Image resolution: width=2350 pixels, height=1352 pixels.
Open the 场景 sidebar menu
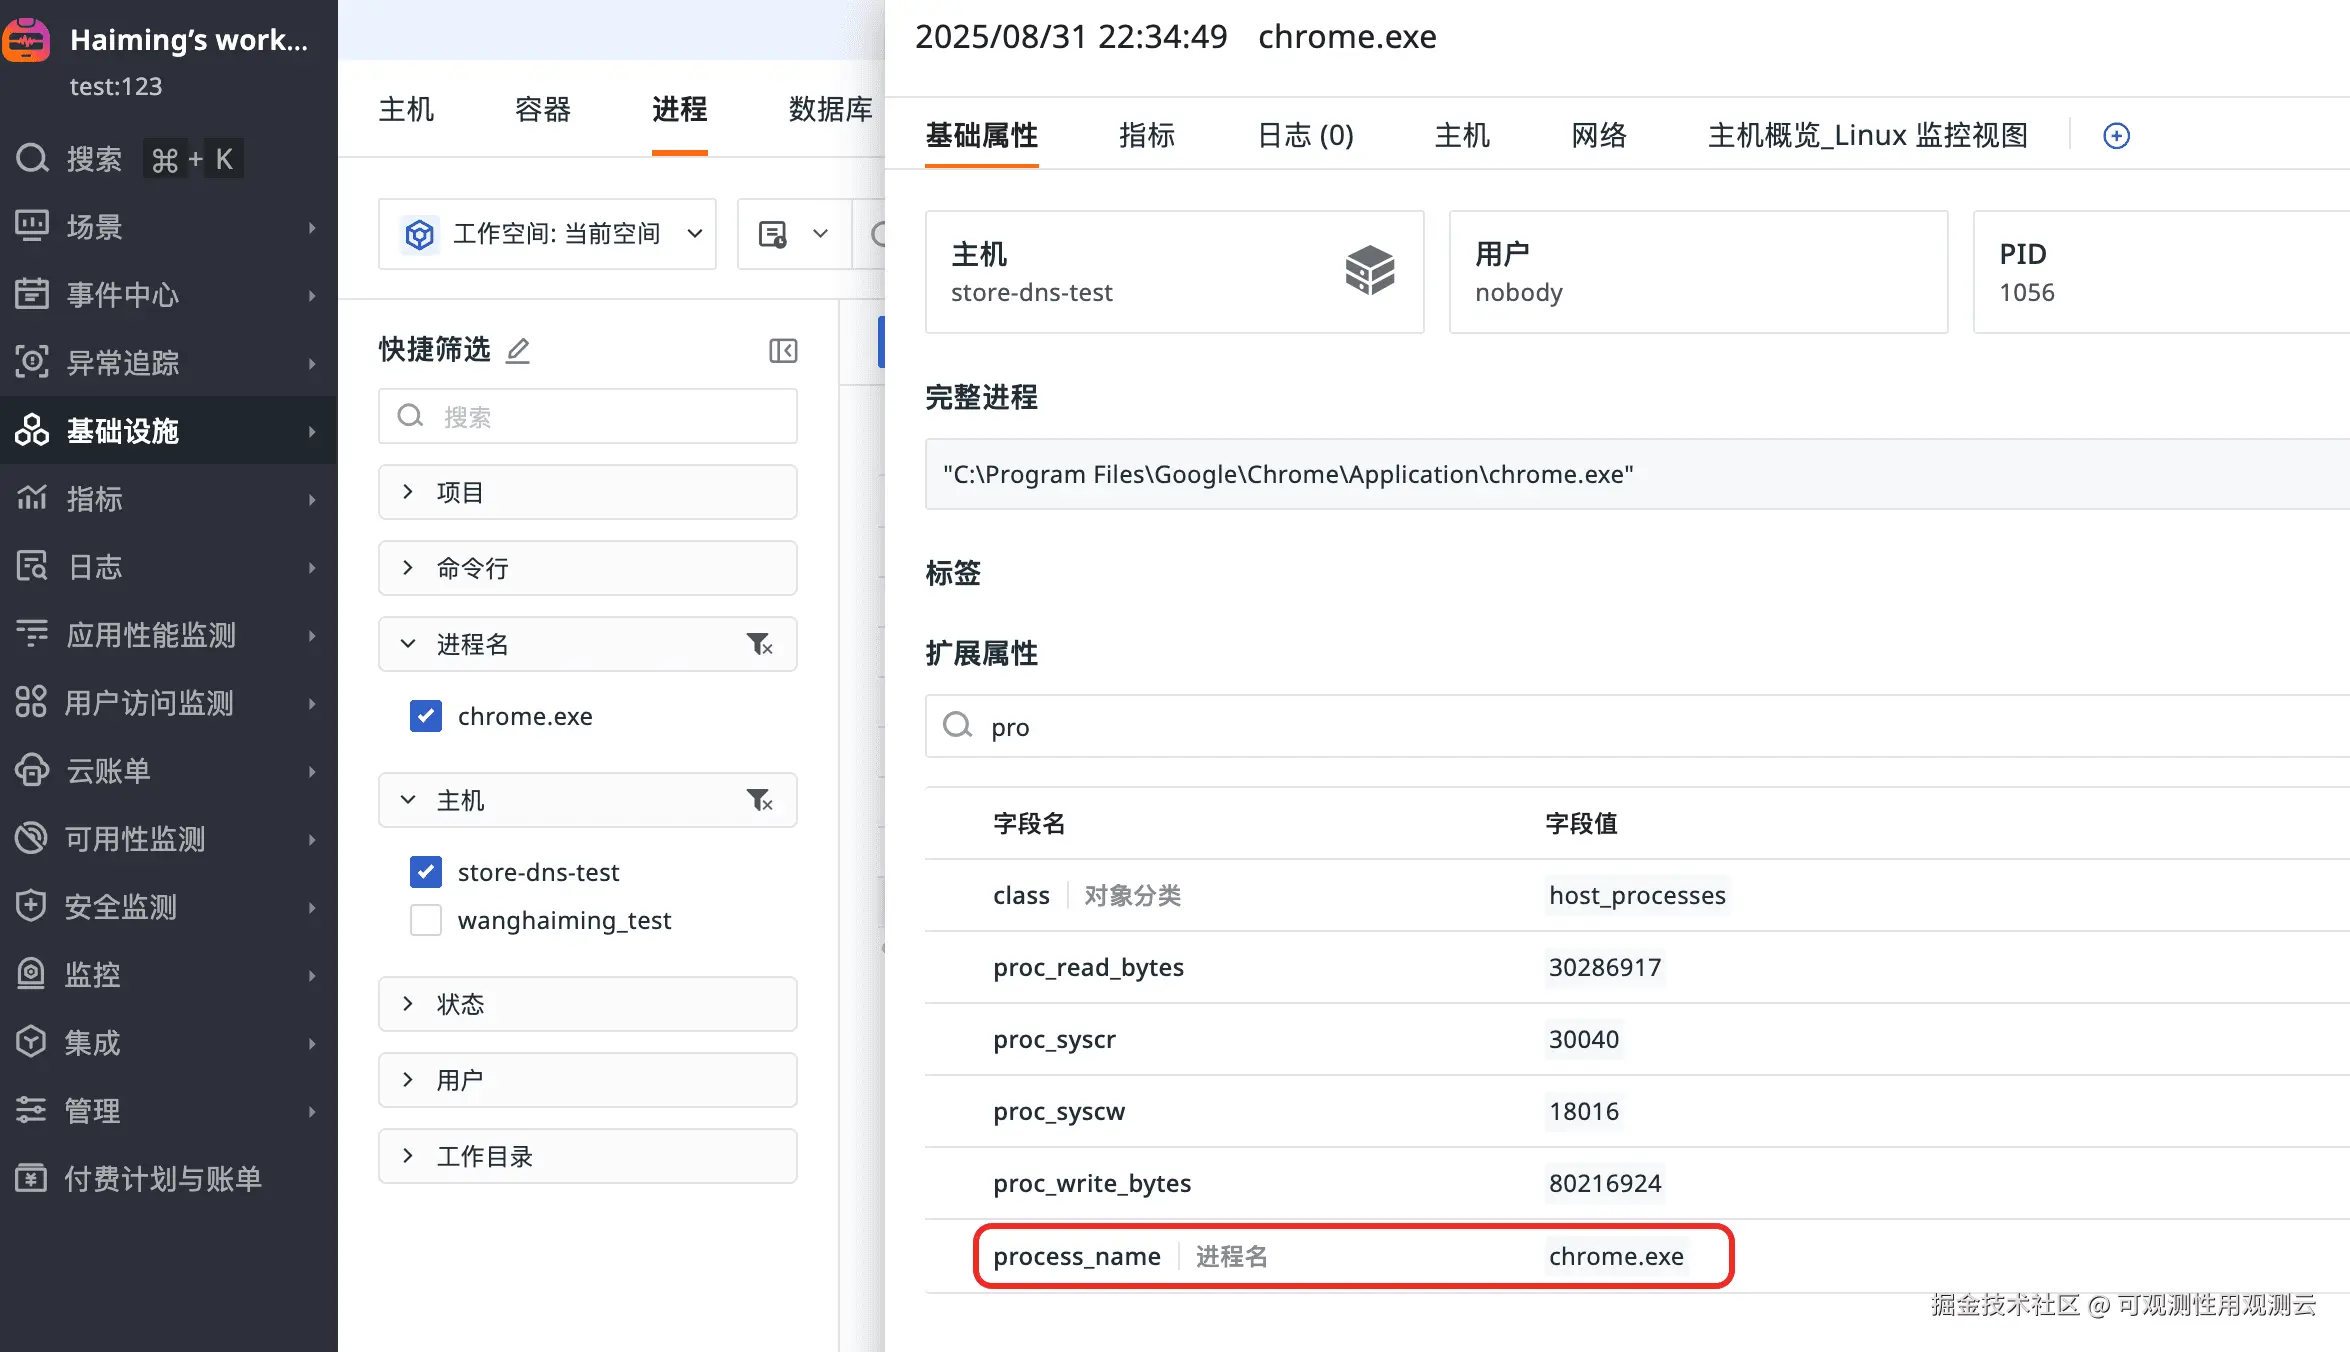tap(168, 227)
